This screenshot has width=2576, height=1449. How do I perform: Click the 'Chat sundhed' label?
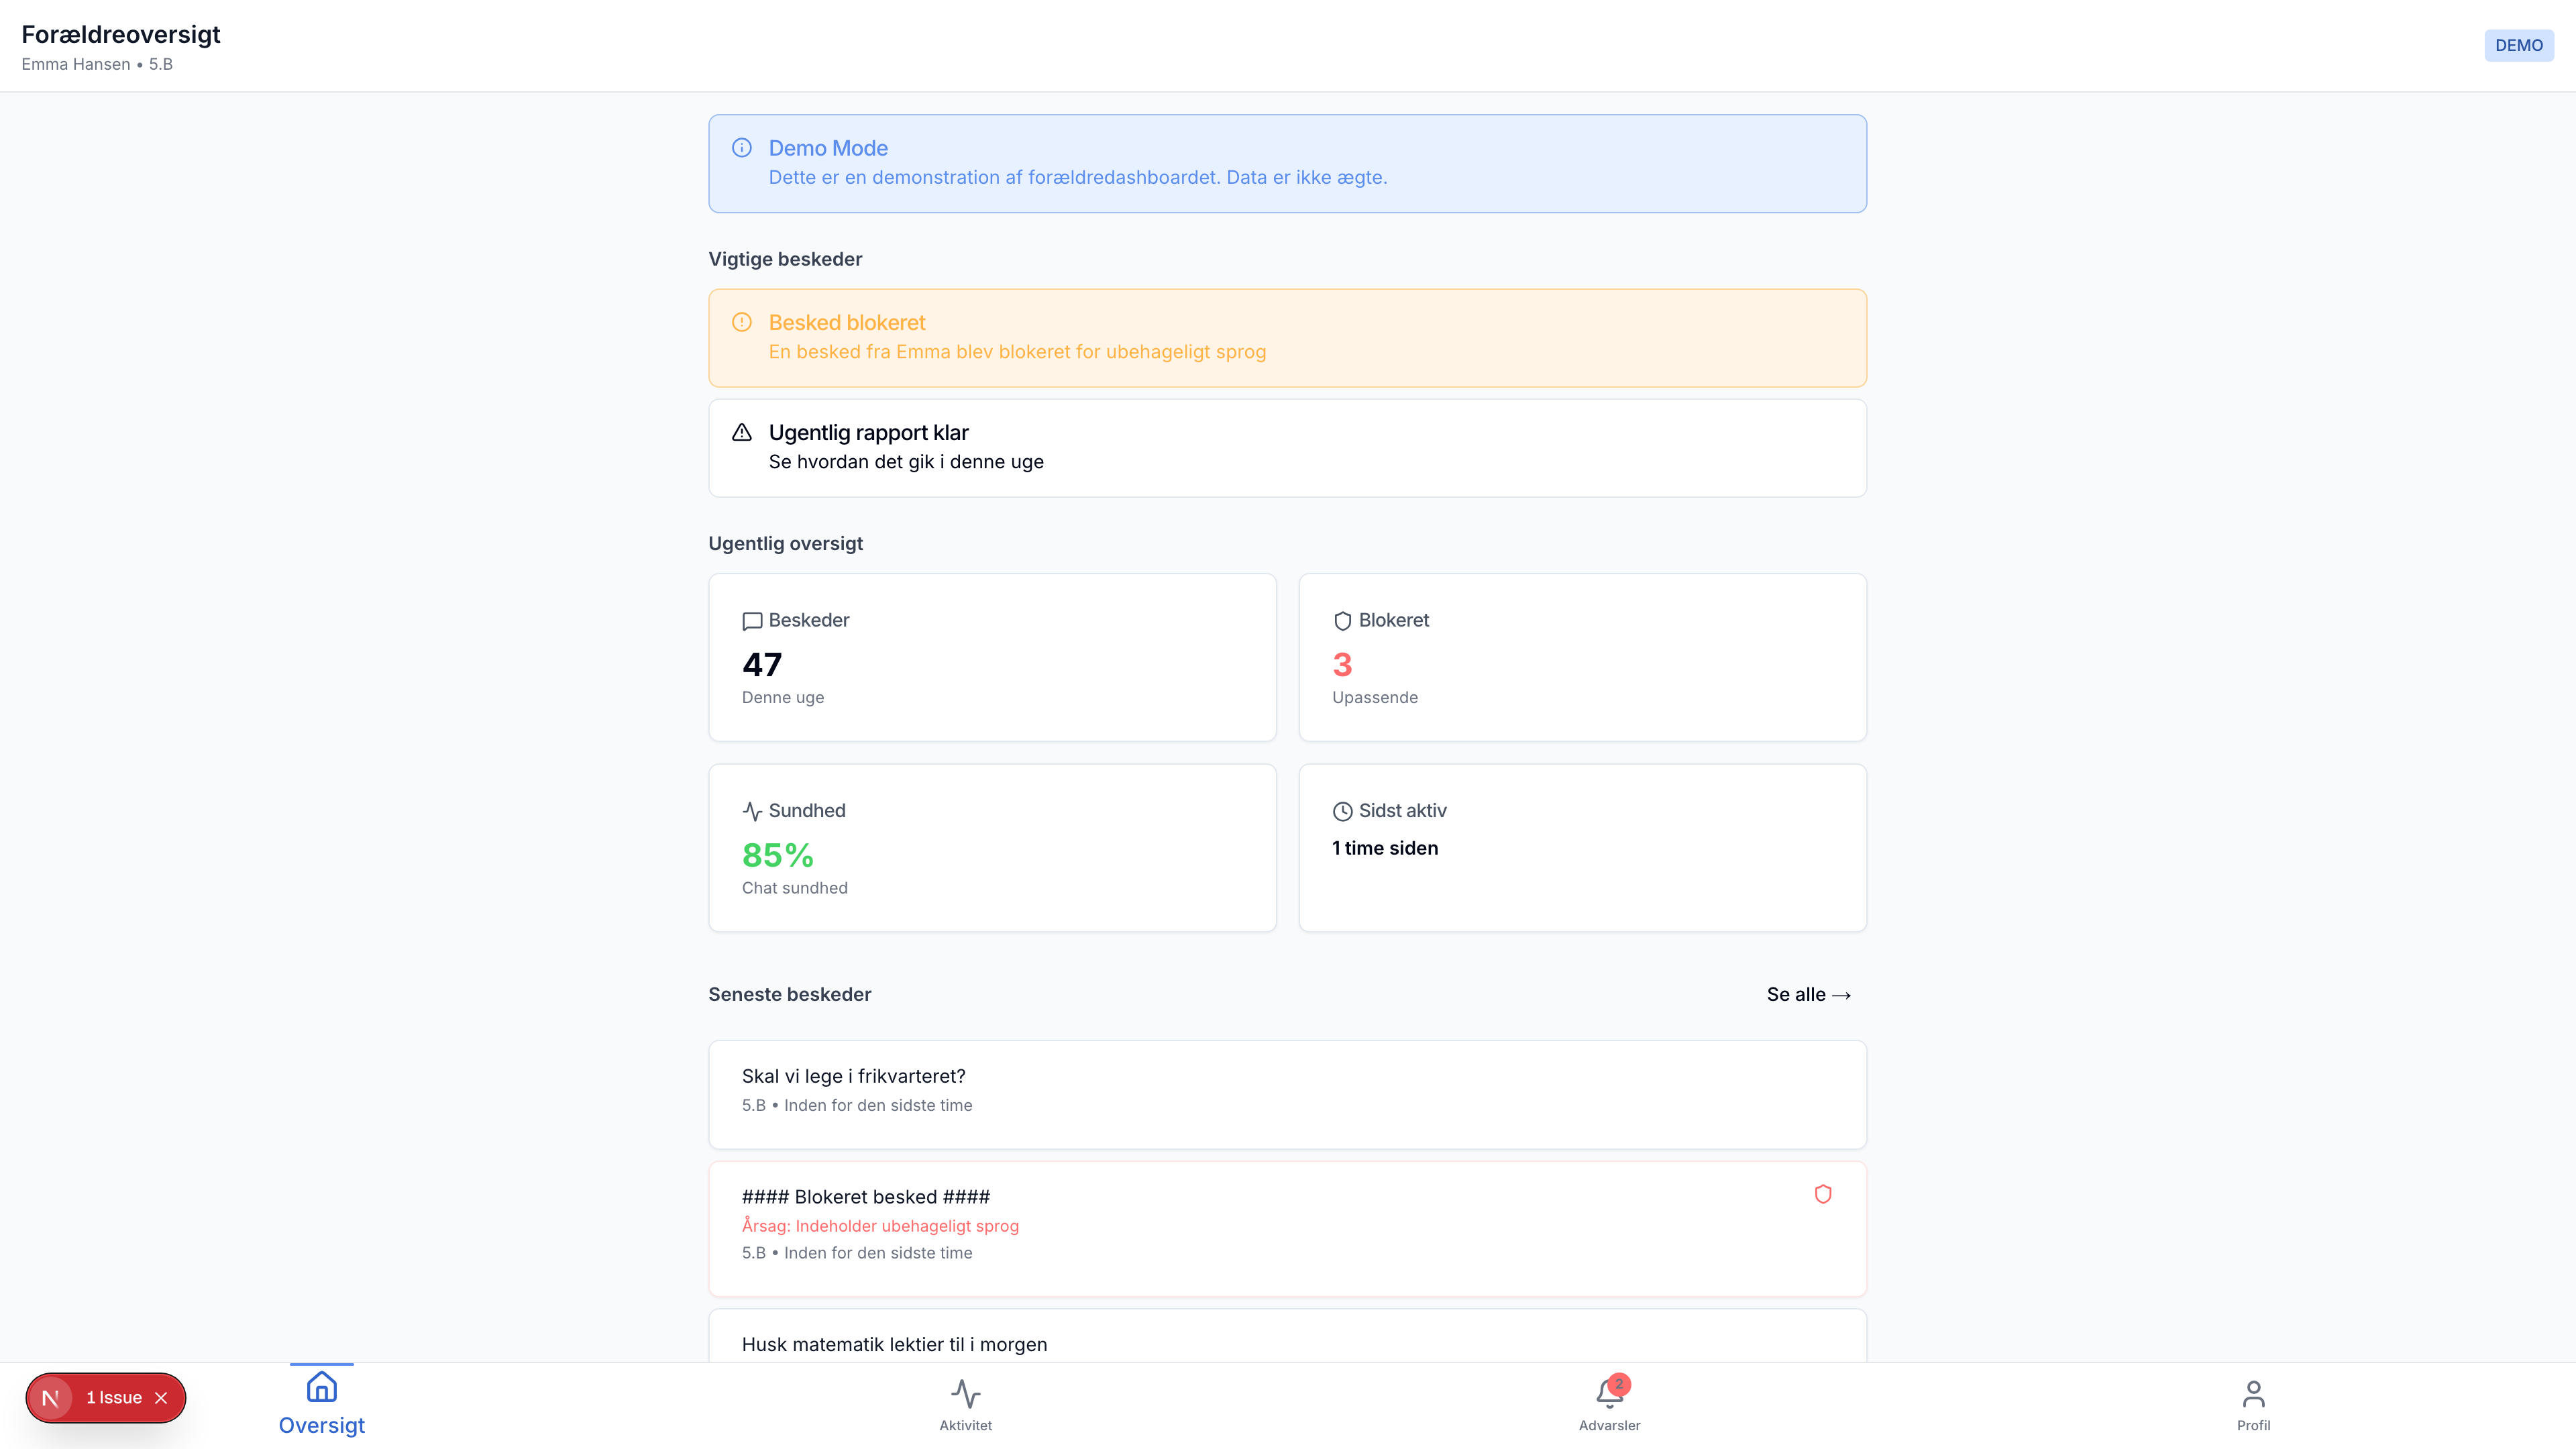794,888
